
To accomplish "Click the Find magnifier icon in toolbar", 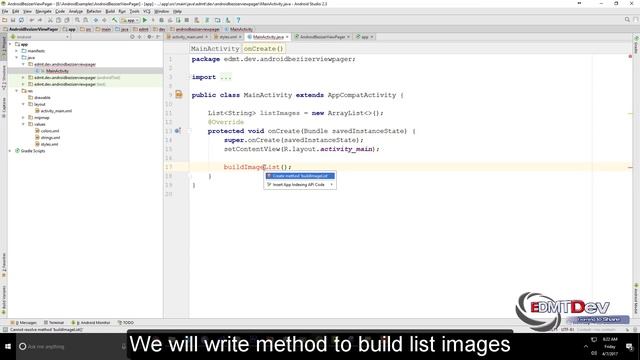I will [77, 20].
